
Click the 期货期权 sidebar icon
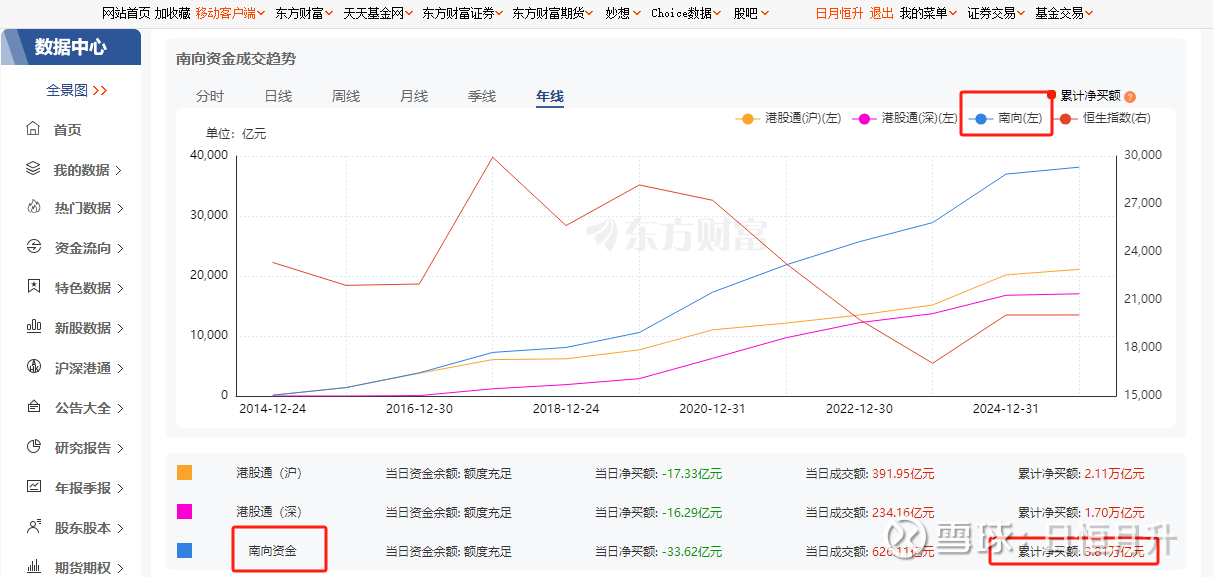click(x=33, y=566)
